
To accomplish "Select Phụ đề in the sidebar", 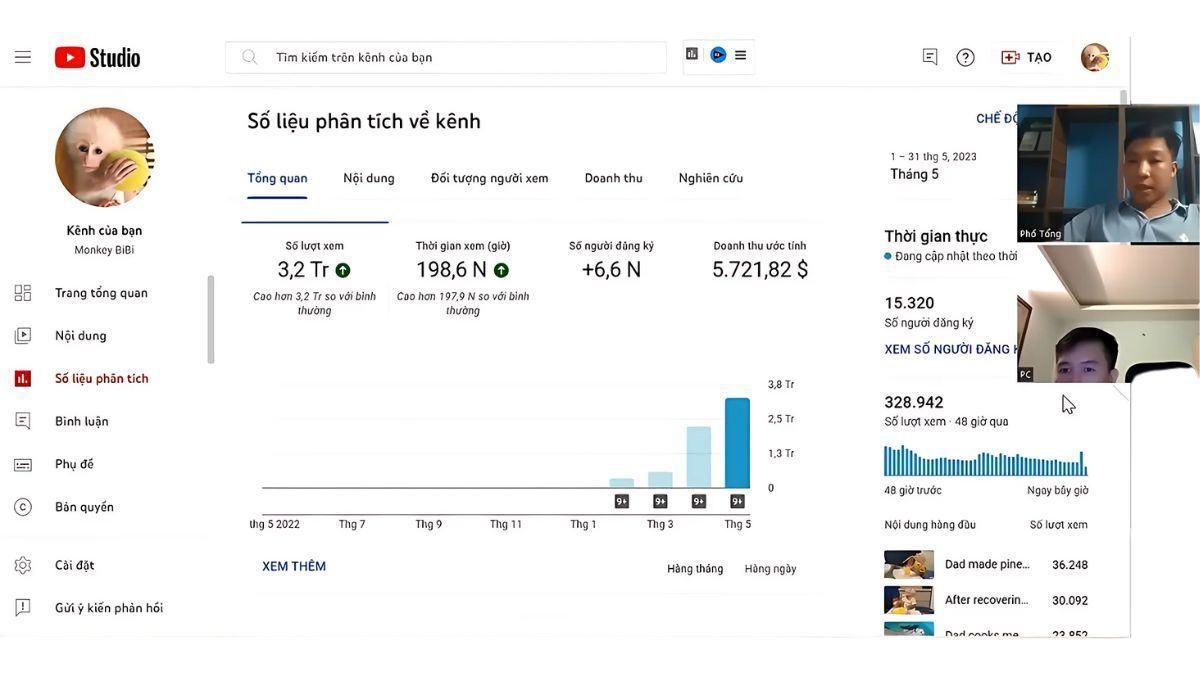I will 76,462.
